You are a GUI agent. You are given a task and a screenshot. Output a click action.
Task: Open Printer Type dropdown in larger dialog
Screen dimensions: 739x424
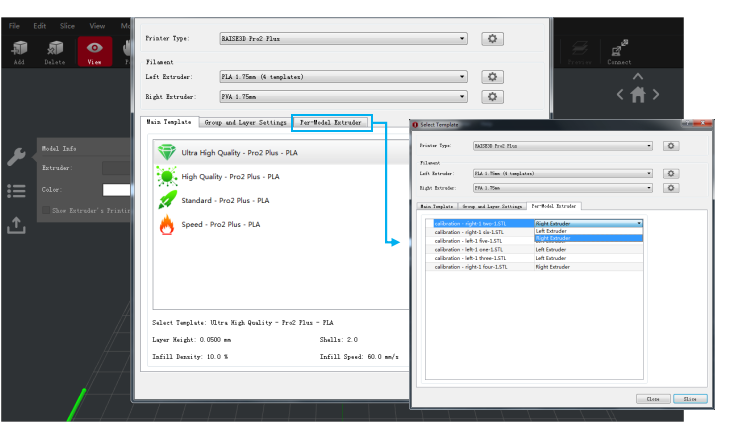point(344,39)
